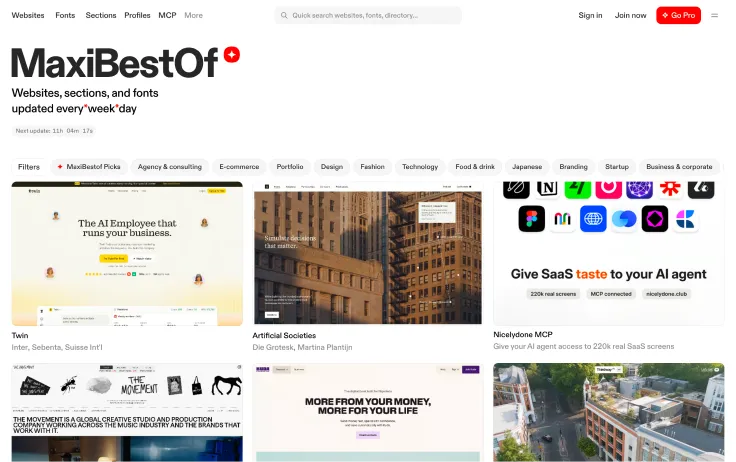Image resolution: width=736 pixels, height=462 pixels.
Task: Click the green lightning app icon
Action: (x=577, y=188)
